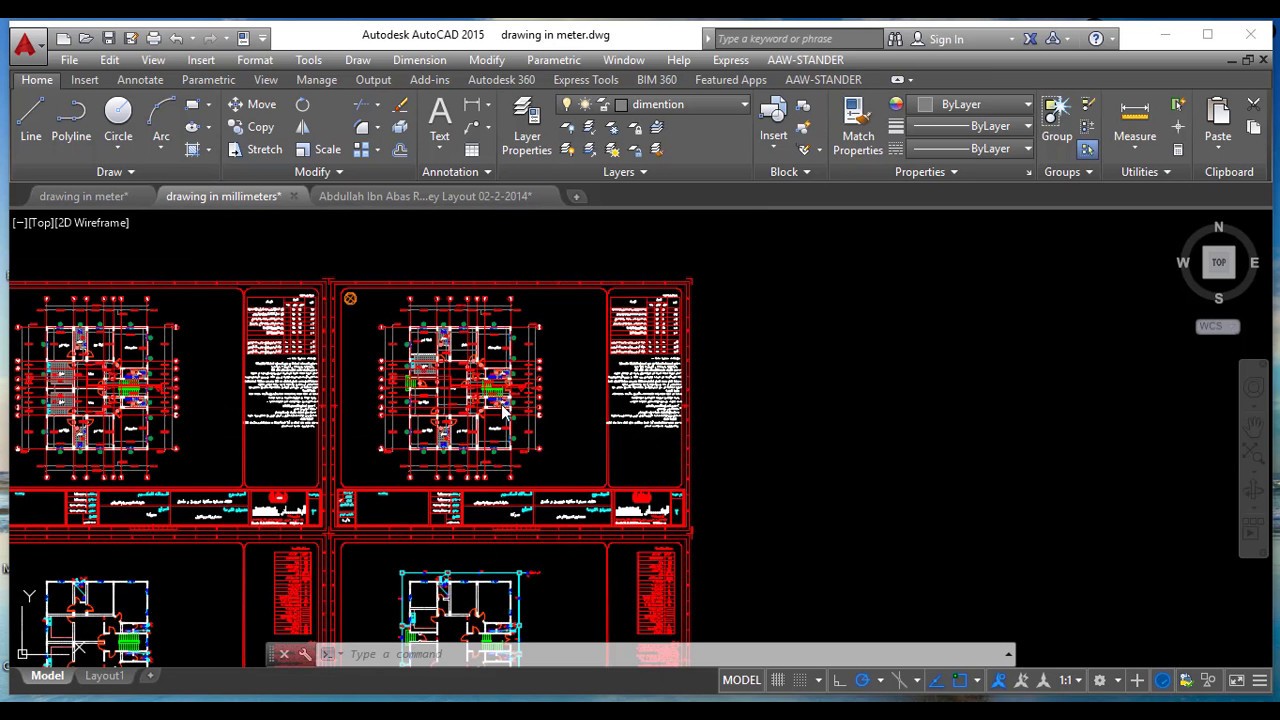The width and height of the screenshot is (1280, 720).
Task: Click the Insert block tool
Action: 773,121
